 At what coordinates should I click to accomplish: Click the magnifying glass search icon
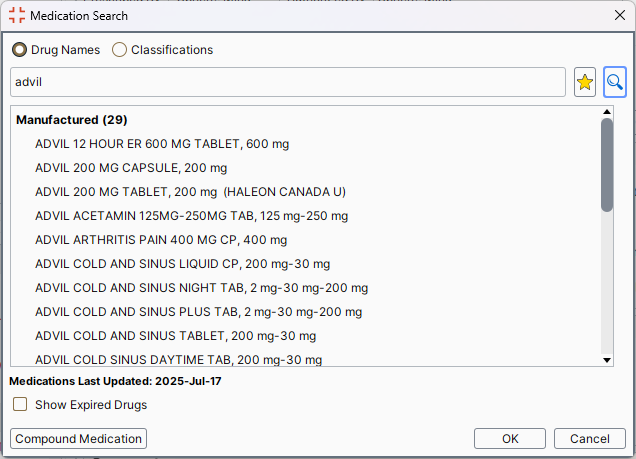[x=615, y=82]
